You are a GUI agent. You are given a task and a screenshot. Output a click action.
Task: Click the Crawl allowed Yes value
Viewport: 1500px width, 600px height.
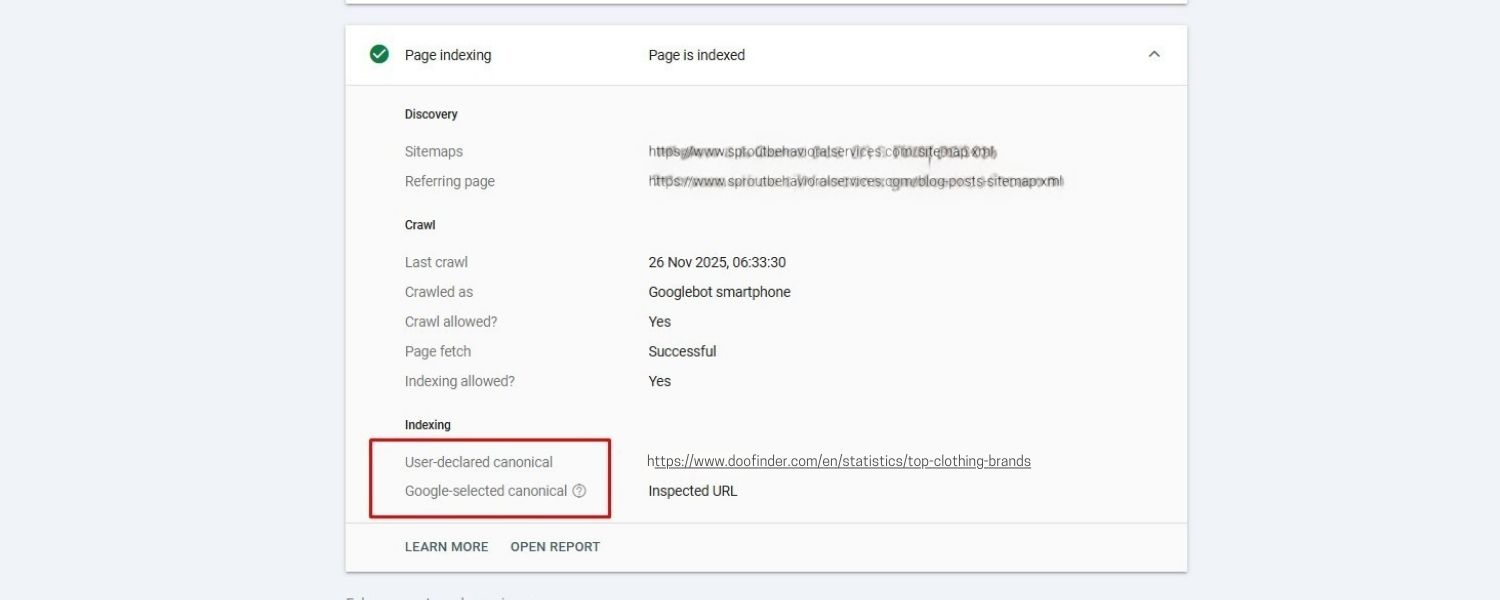659,321
